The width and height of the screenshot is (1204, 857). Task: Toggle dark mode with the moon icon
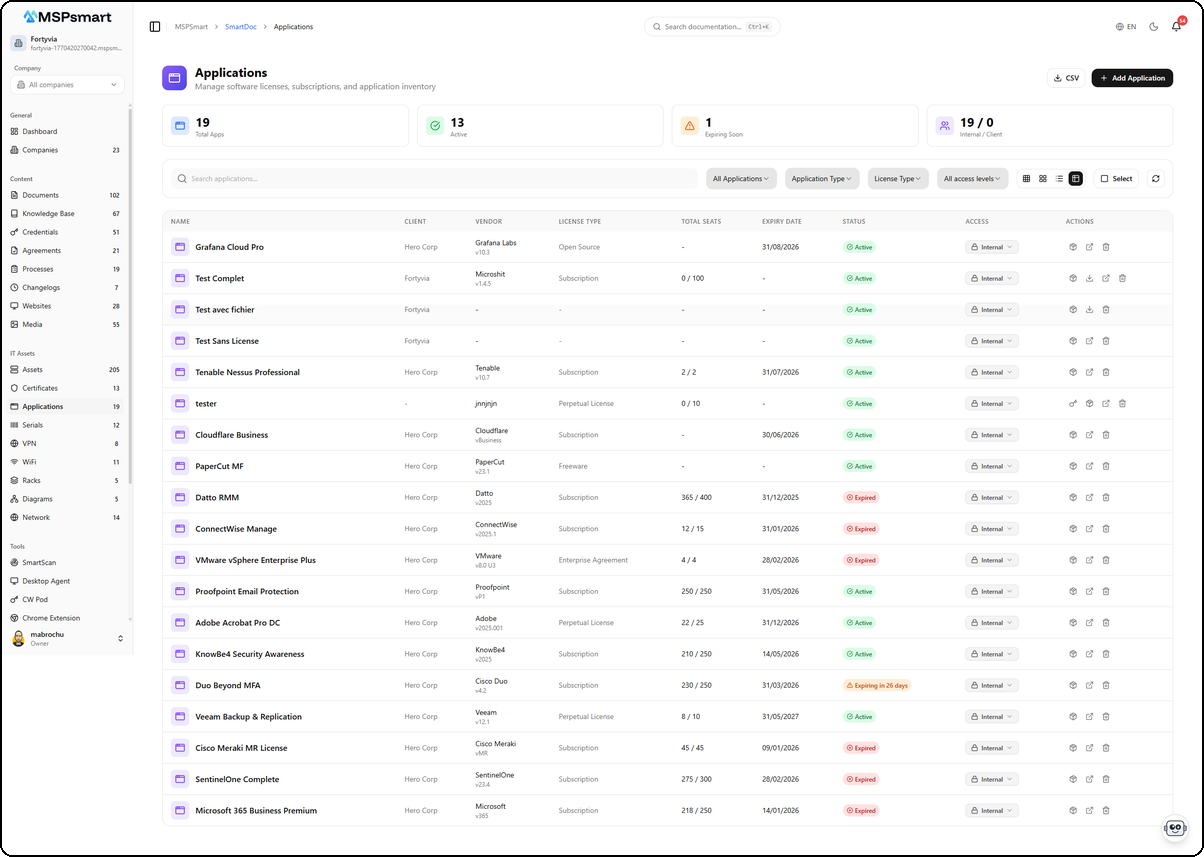click(1152, 26)
